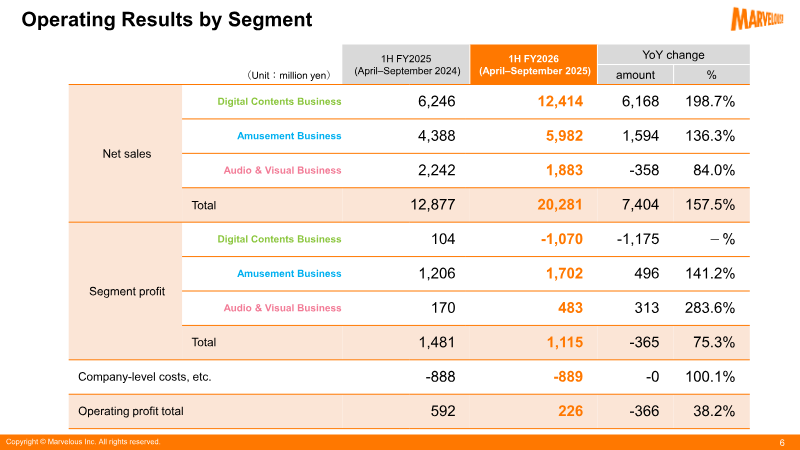
Task: Click the Operating profit total label
Action: (131, 411)
